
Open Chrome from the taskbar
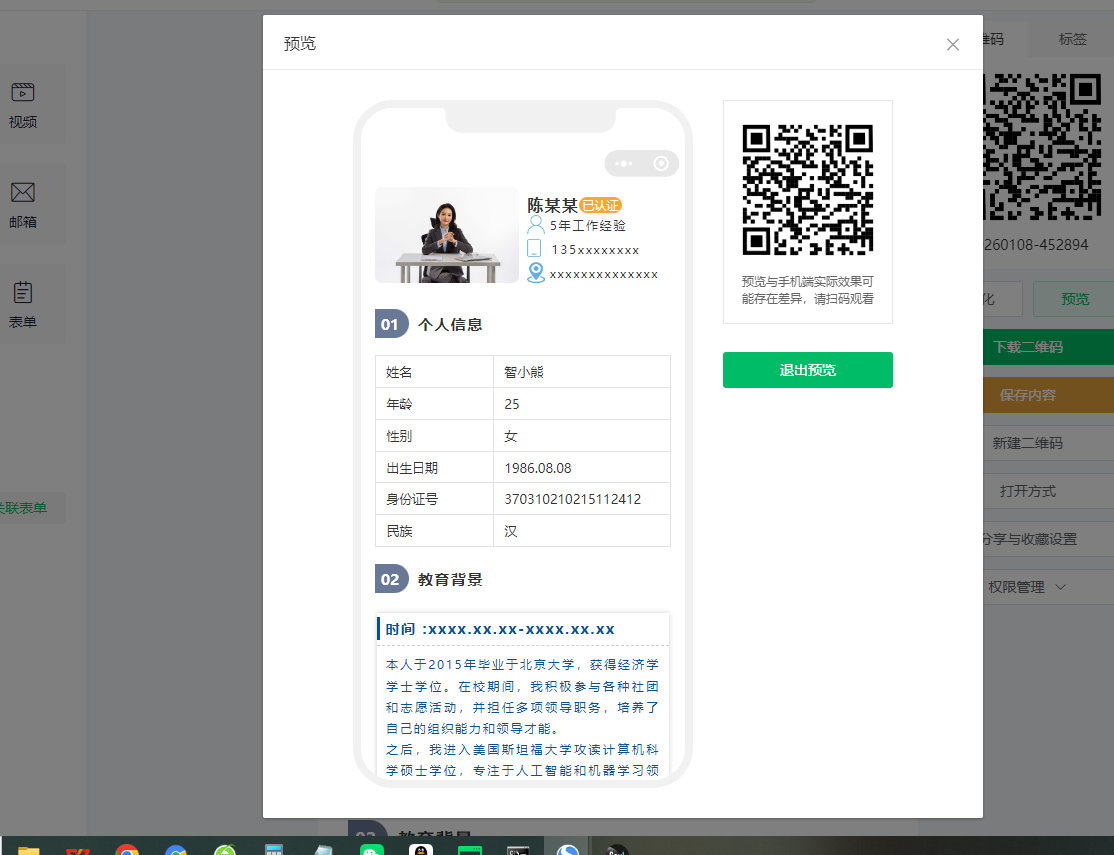pyautogui.click(x=127, y=850)
